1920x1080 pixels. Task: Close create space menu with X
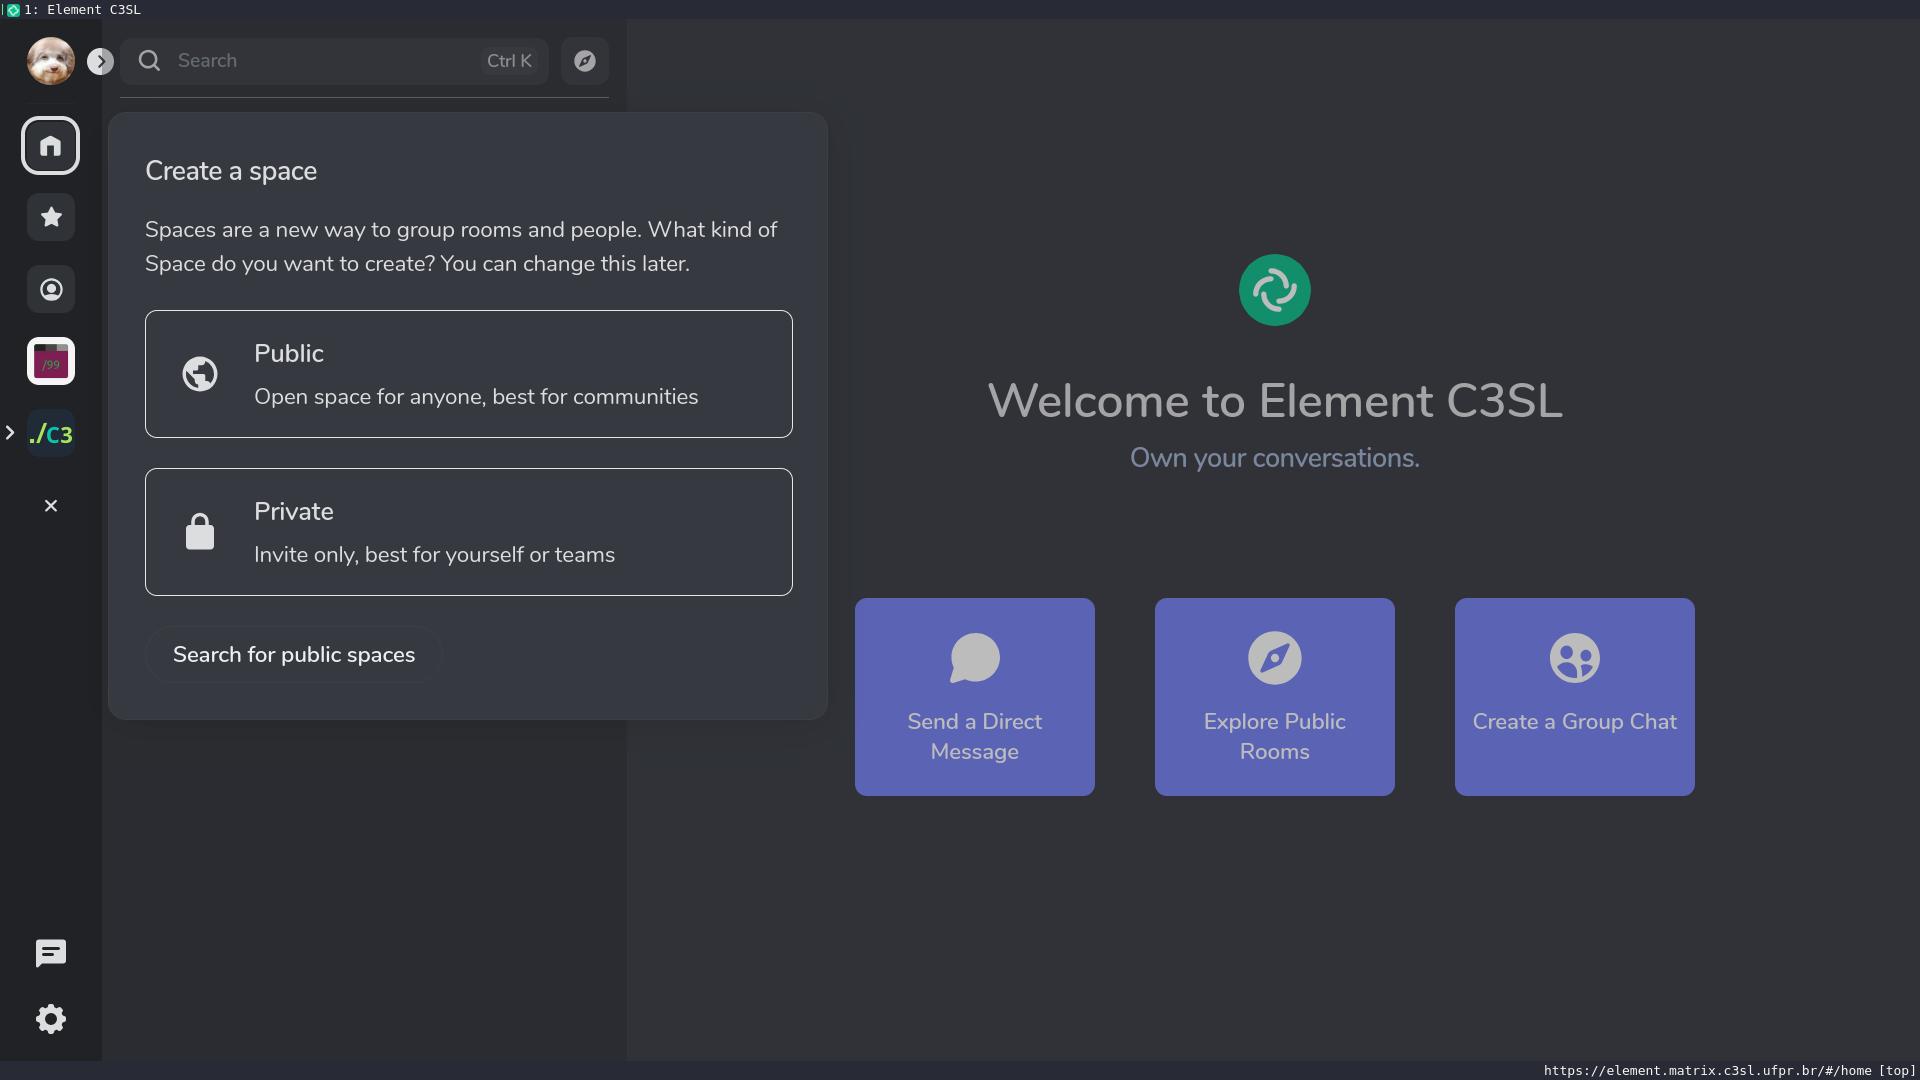pos(51,506)
